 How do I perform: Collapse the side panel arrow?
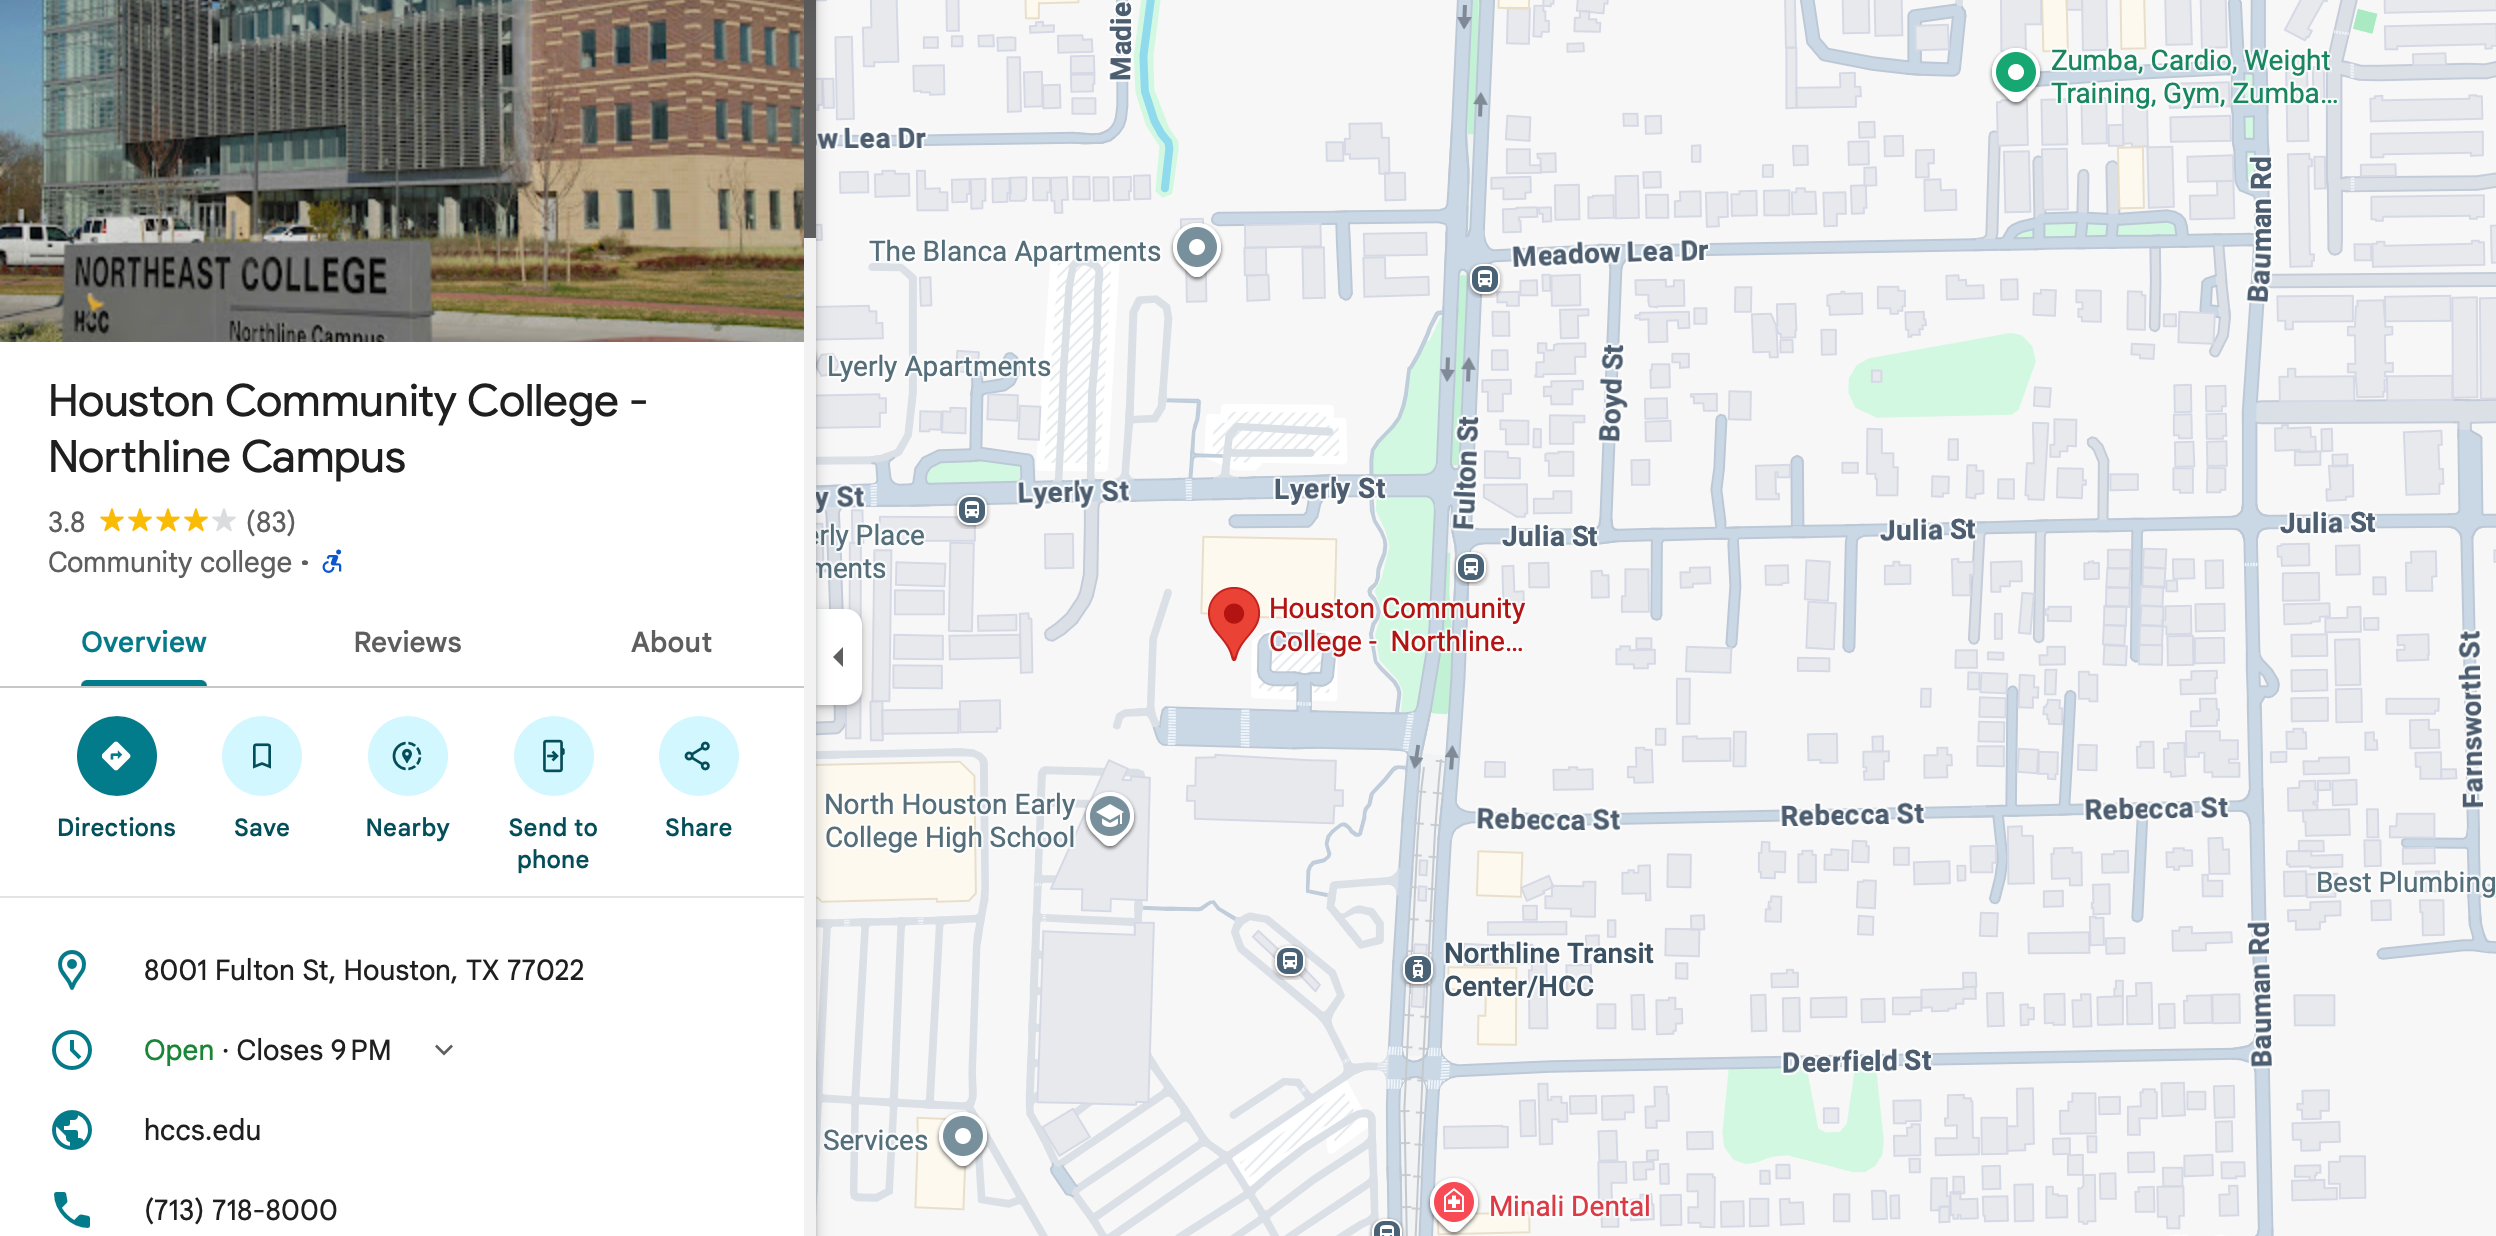(838, 657)
